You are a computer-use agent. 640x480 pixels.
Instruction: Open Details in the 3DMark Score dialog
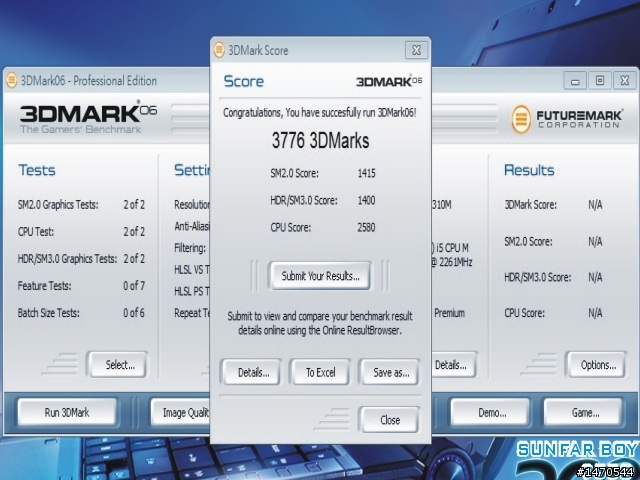point(251,372)
